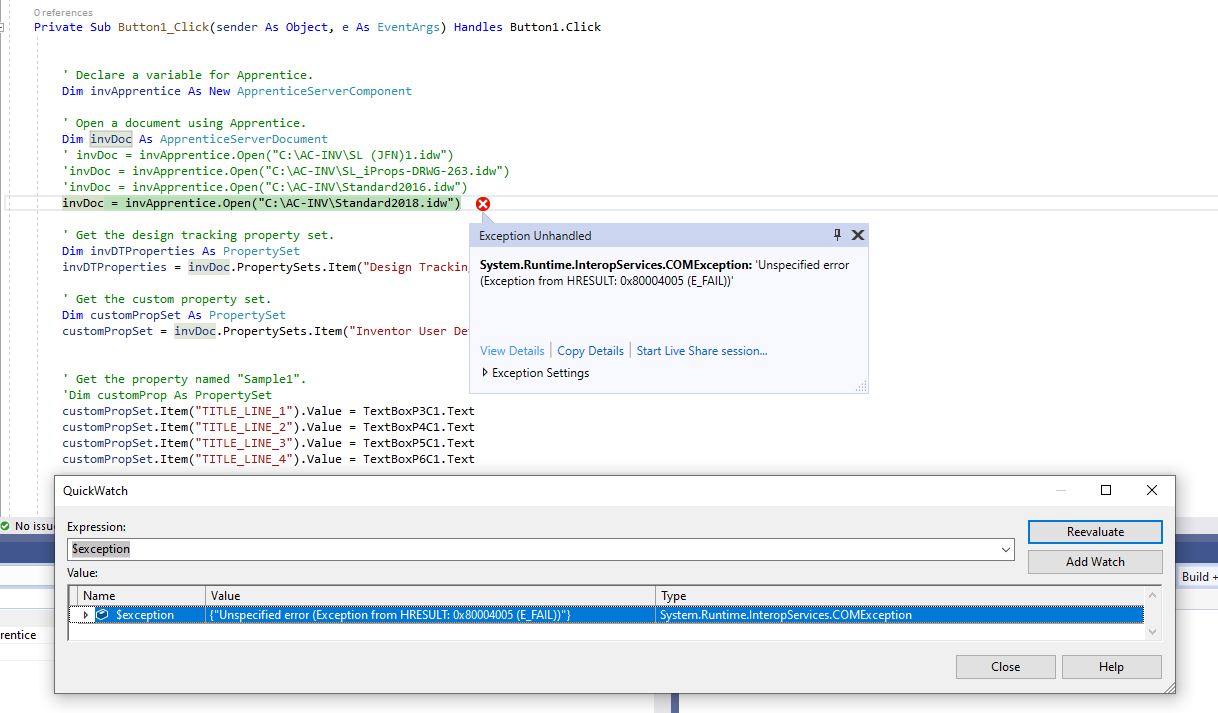1218x713 pixels.
Task: Close the Exception Unhandled popup
Action: (857, 235)
